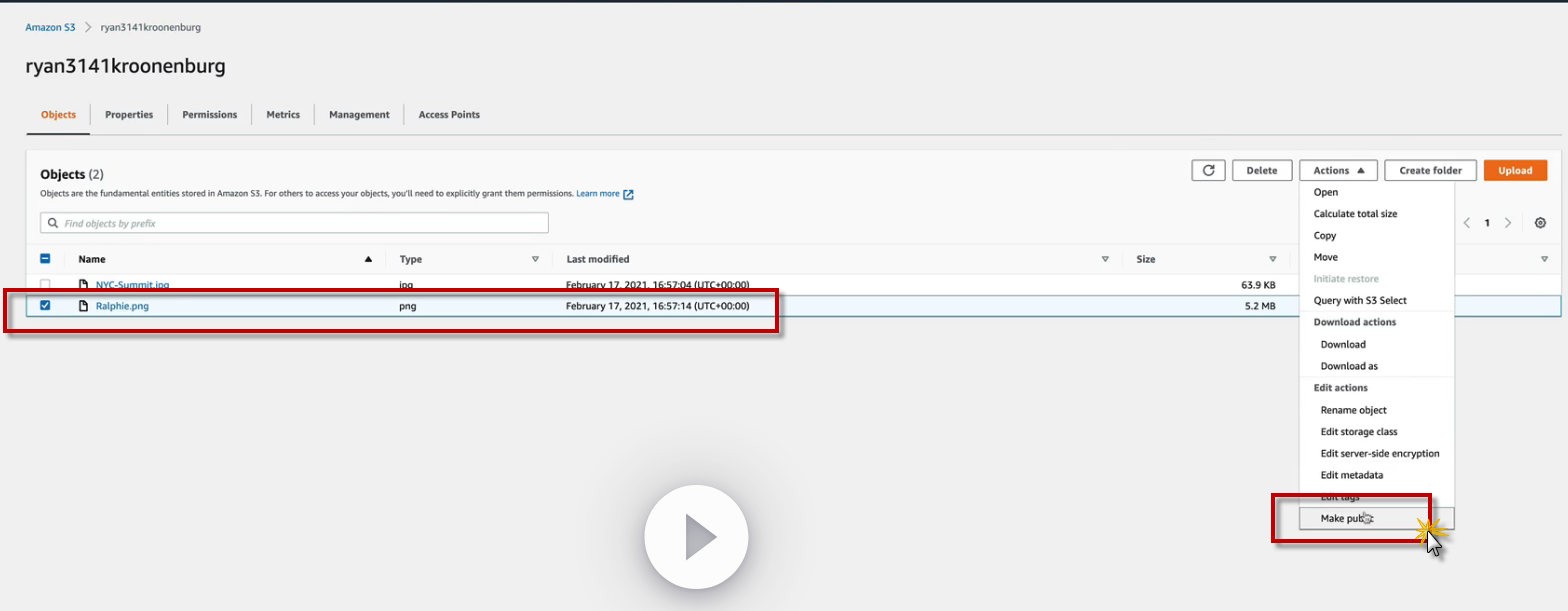
Task: Click the Create folder button
Action: click(1430, 170)
